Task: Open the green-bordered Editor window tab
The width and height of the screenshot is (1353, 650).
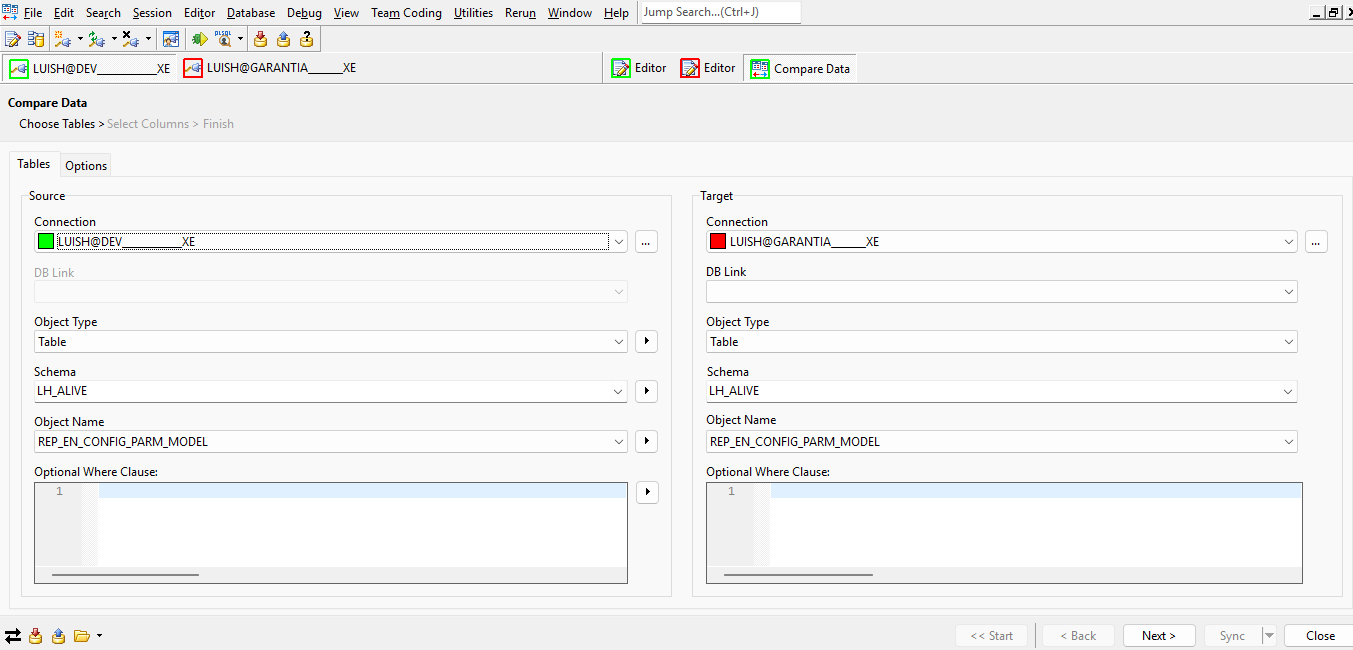Action: (x=639, y=68)
